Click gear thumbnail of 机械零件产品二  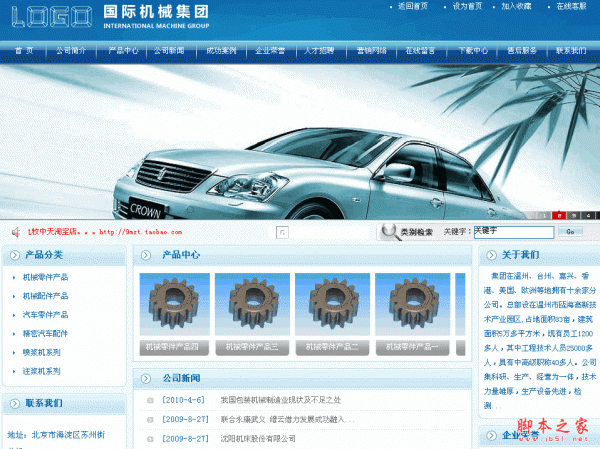point(333,304)
